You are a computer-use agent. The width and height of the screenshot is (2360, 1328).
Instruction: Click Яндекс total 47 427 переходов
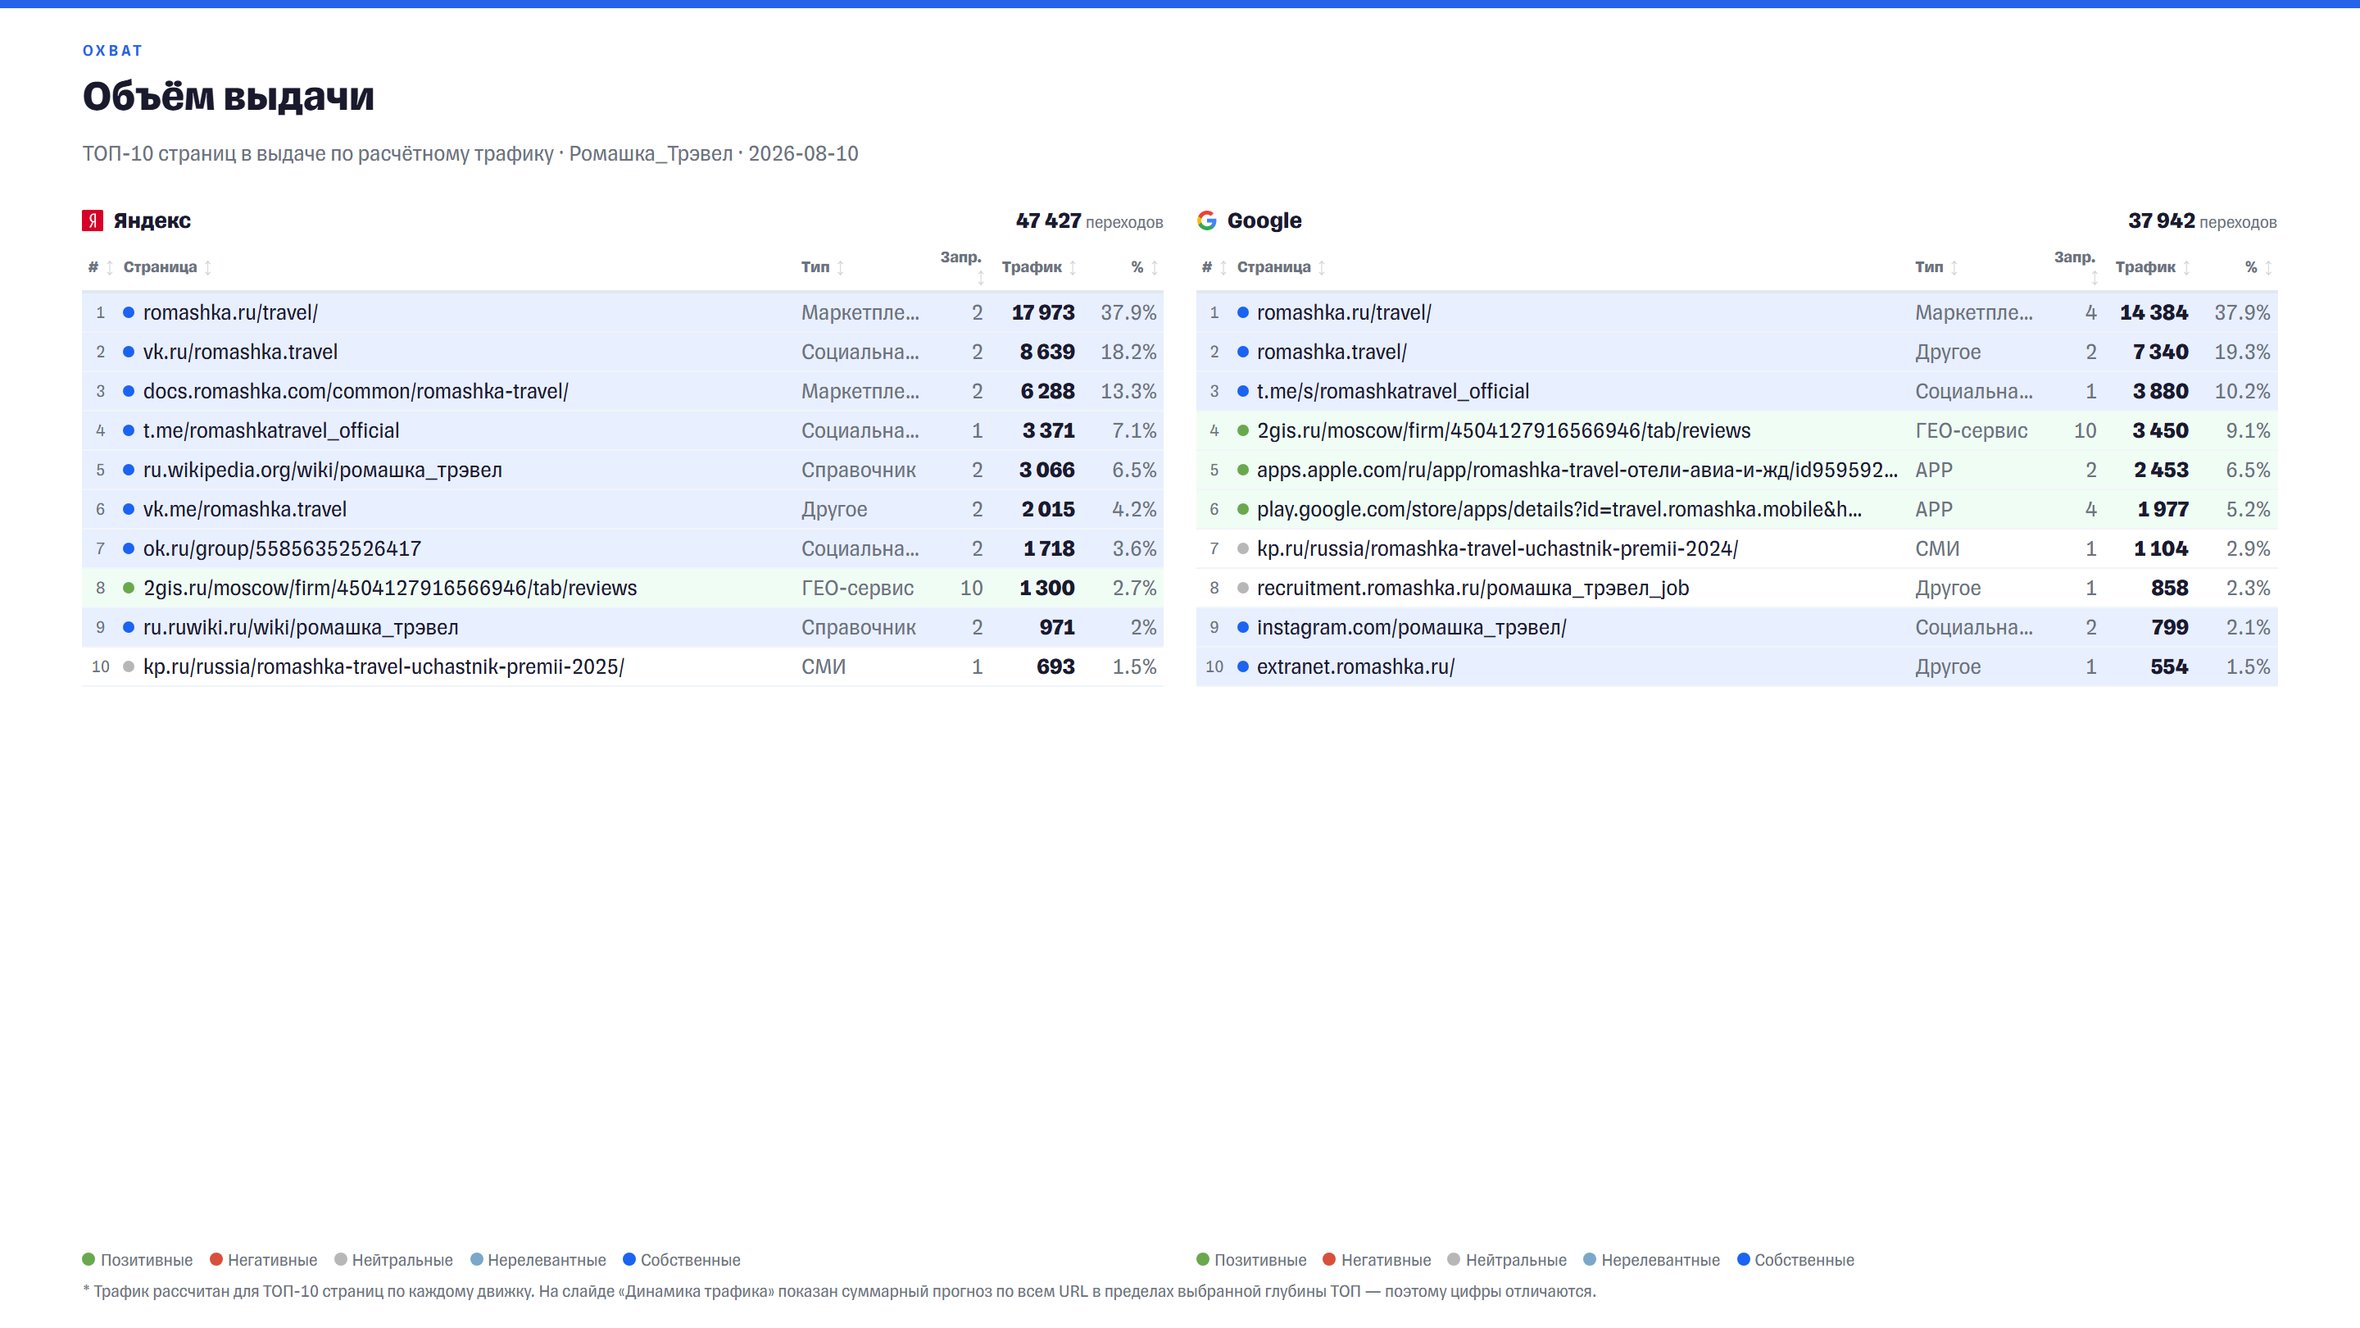1089,221
